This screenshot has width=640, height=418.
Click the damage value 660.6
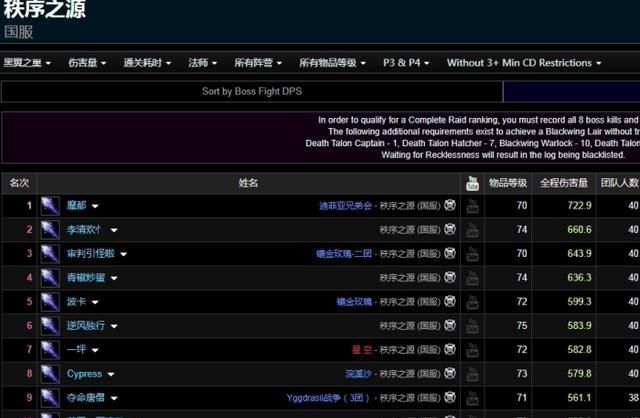tap(579, 230)
